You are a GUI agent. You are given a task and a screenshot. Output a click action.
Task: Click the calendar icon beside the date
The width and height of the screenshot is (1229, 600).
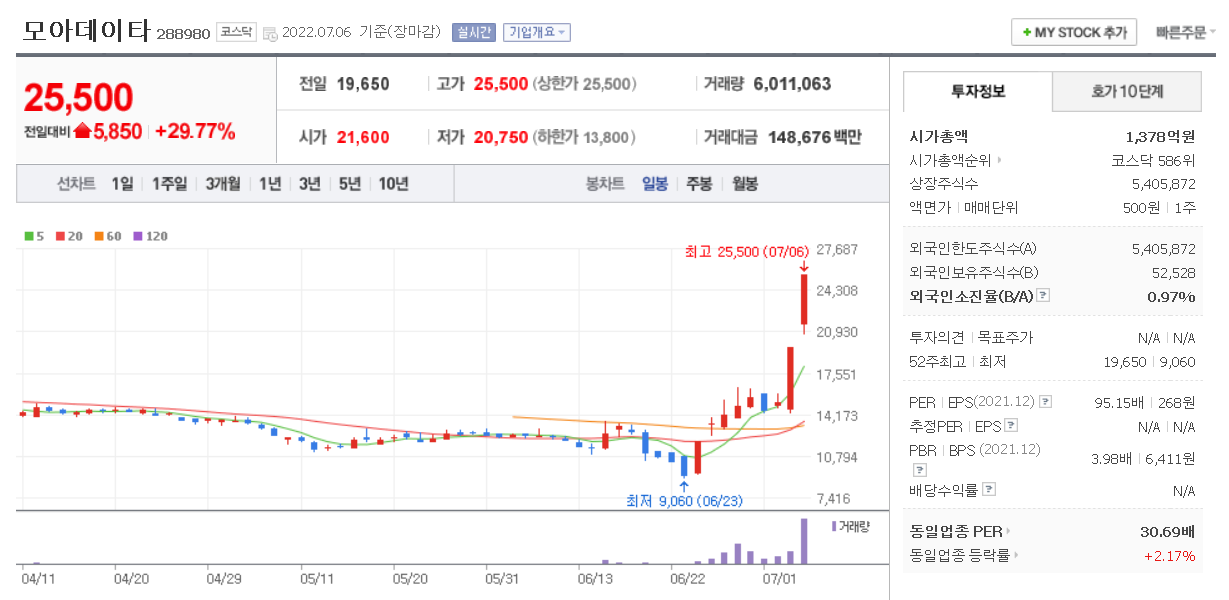pos(270,33)
